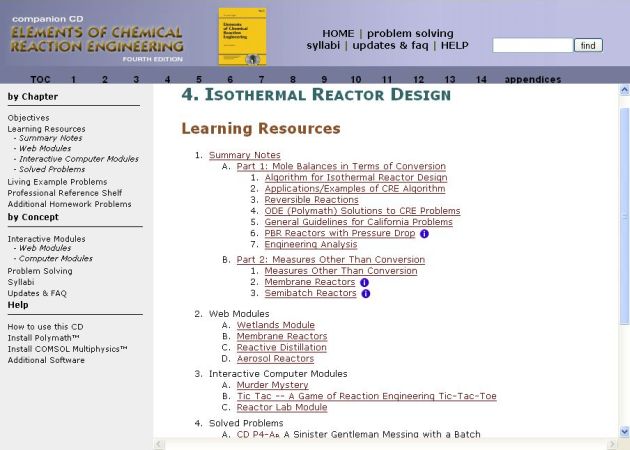Click the vertical scrollbar down arrow
Image resolution: width=630 pixels, height=450 pixels.
click(x=624, y=431)
